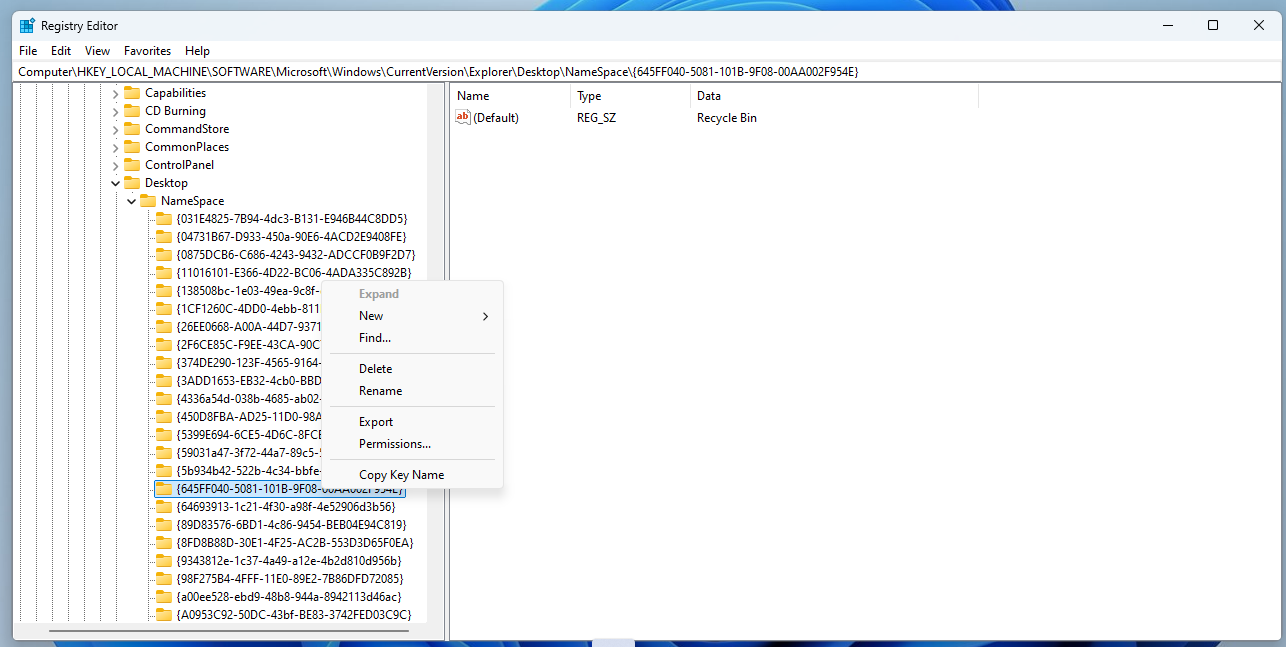
Task: Click folder icon for {64693913-1c21-4f30-a98f-4e52906d3b56}
Action: 164,507
